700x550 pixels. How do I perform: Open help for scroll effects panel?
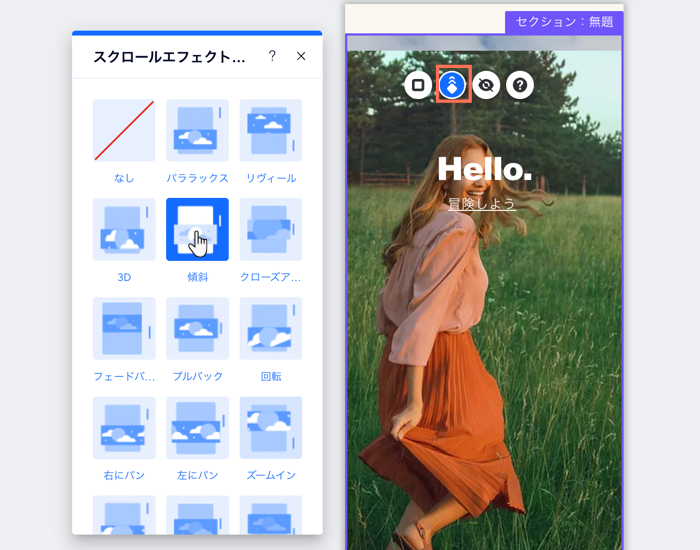272,56
